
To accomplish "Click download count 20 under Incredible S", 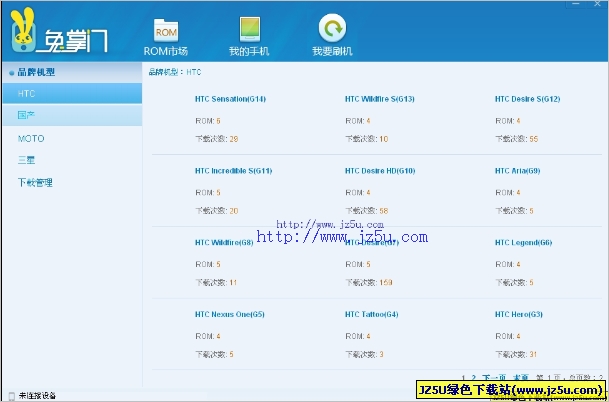I will 234,211.
